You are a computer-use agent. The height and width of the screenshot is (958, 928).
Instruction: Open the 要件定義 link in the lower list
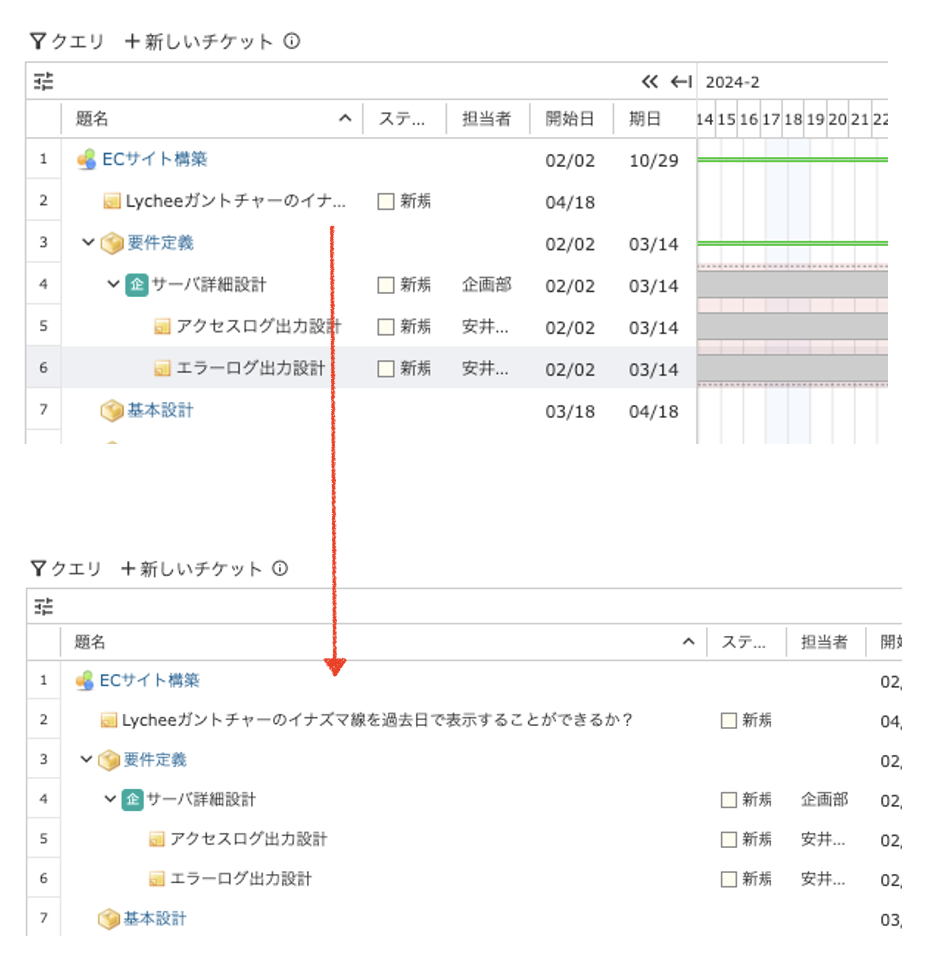[x=155, y=760]
